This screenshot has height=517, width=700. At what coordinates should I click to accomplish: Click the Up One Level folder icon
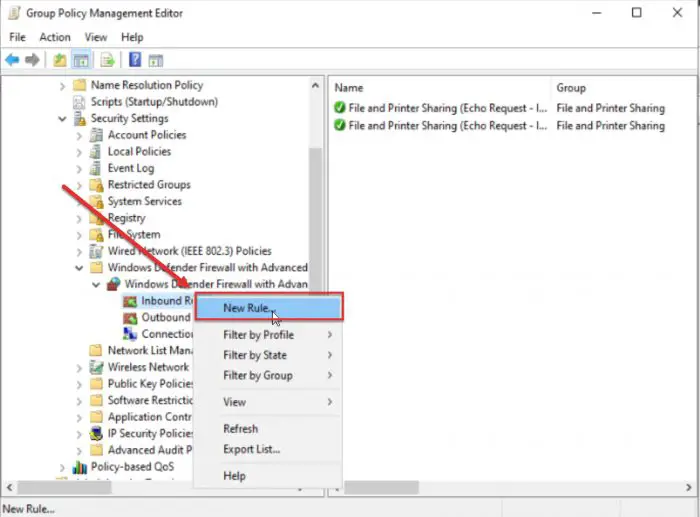tap(59, 59)
